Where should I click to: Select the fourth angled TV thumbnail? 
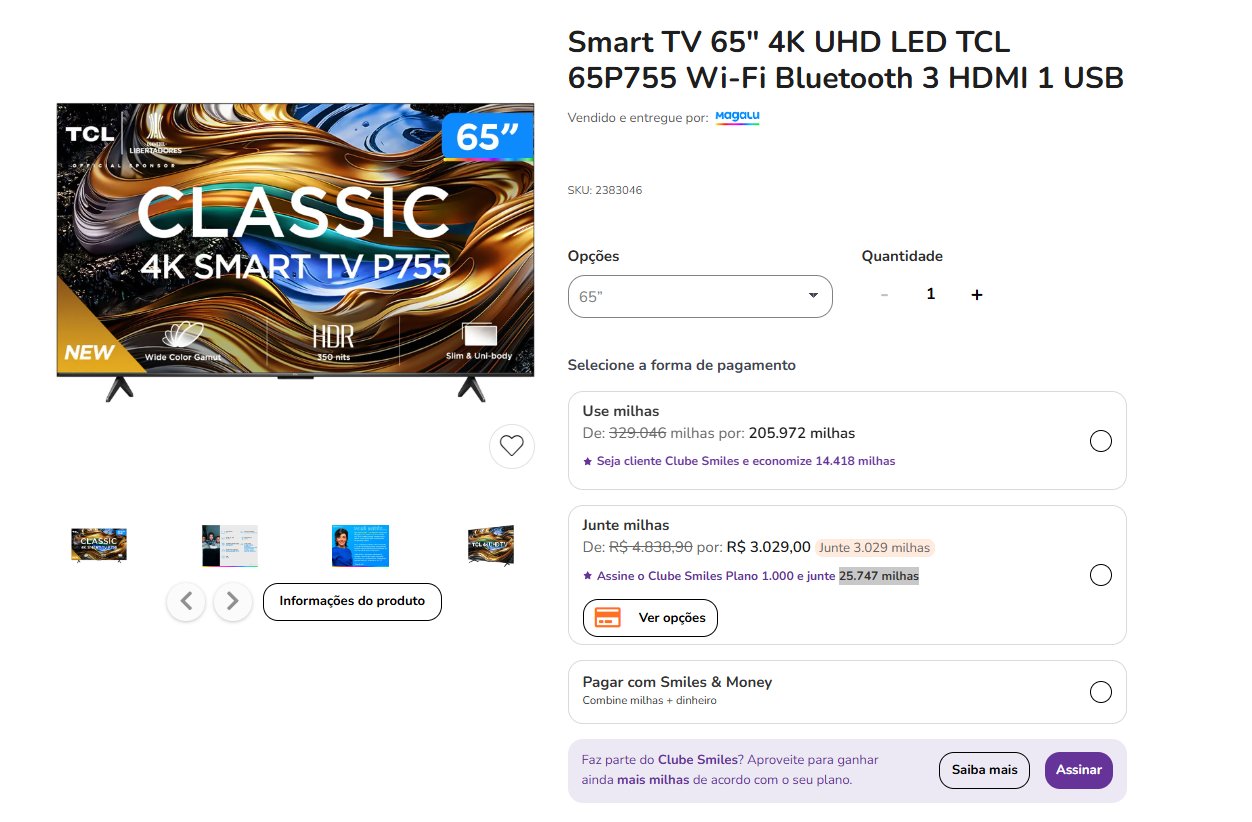click(x=491, y=545)
